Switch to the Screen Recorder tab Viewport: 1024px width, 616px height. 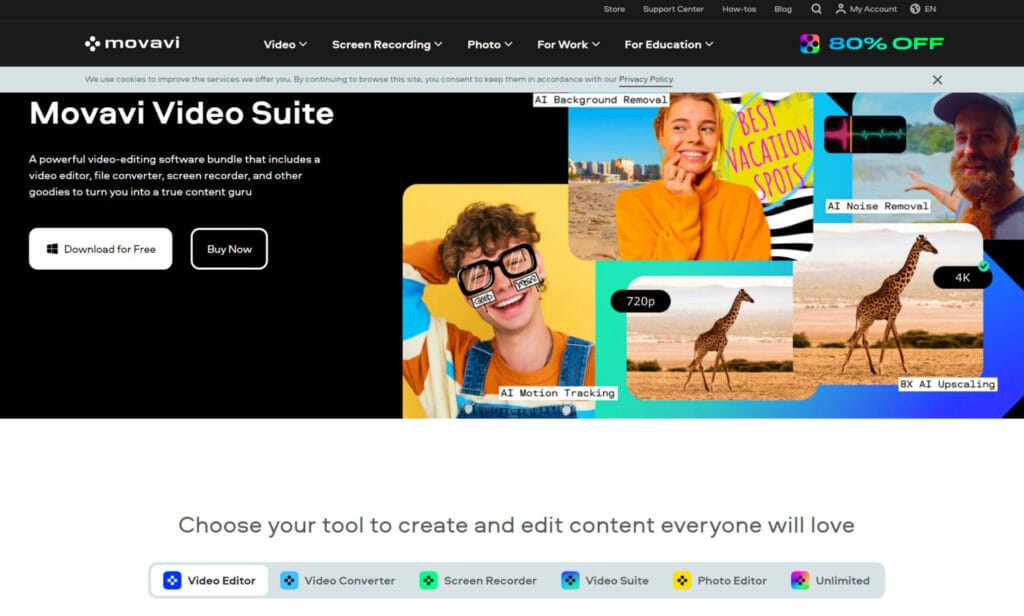coord(477,580)
